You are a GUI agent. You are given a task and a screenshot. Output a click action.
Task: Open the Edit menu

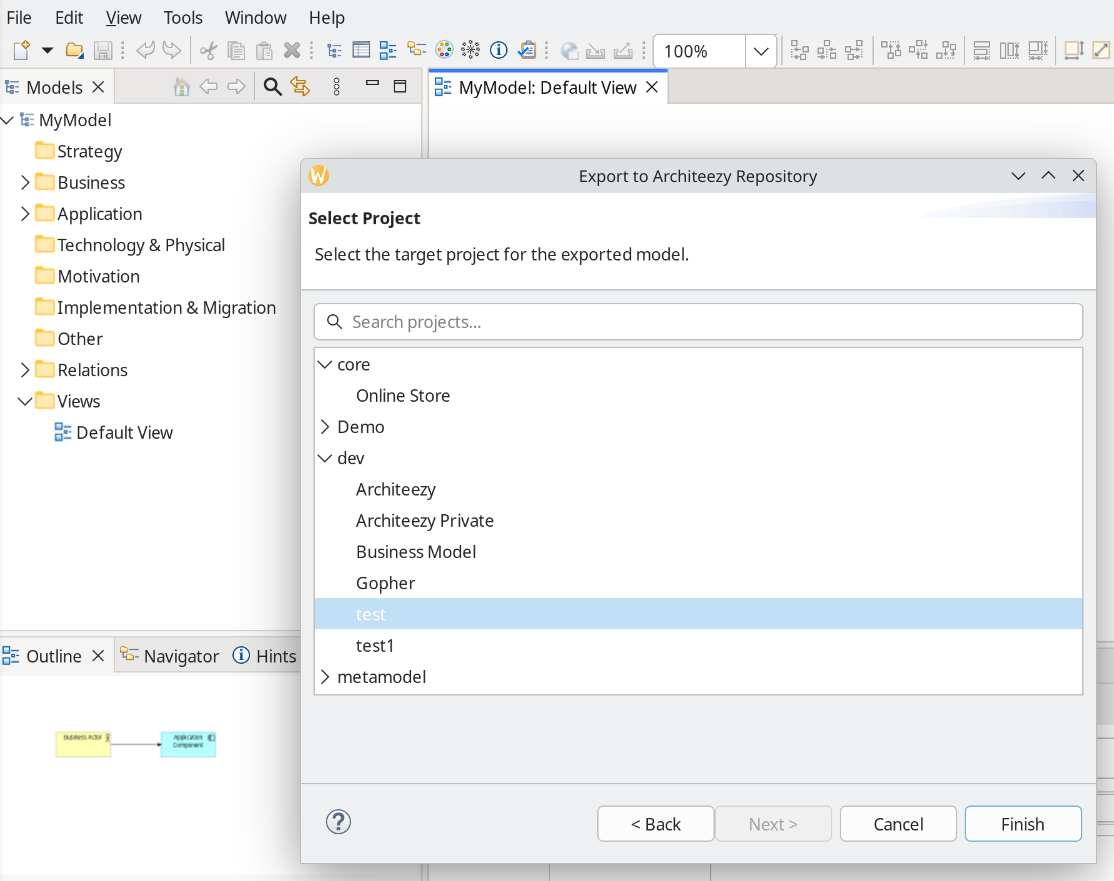(69, 18)
